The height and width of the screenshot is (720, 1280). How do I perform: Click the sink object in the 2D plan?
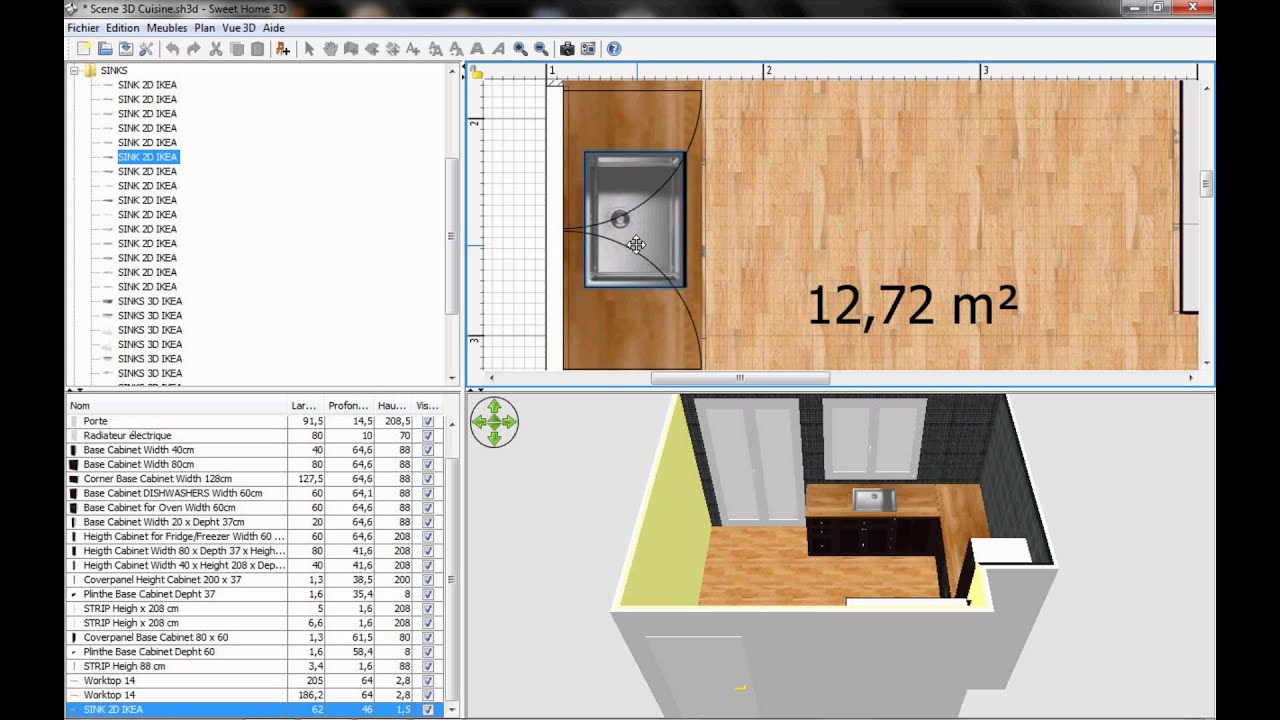(634, 219)
